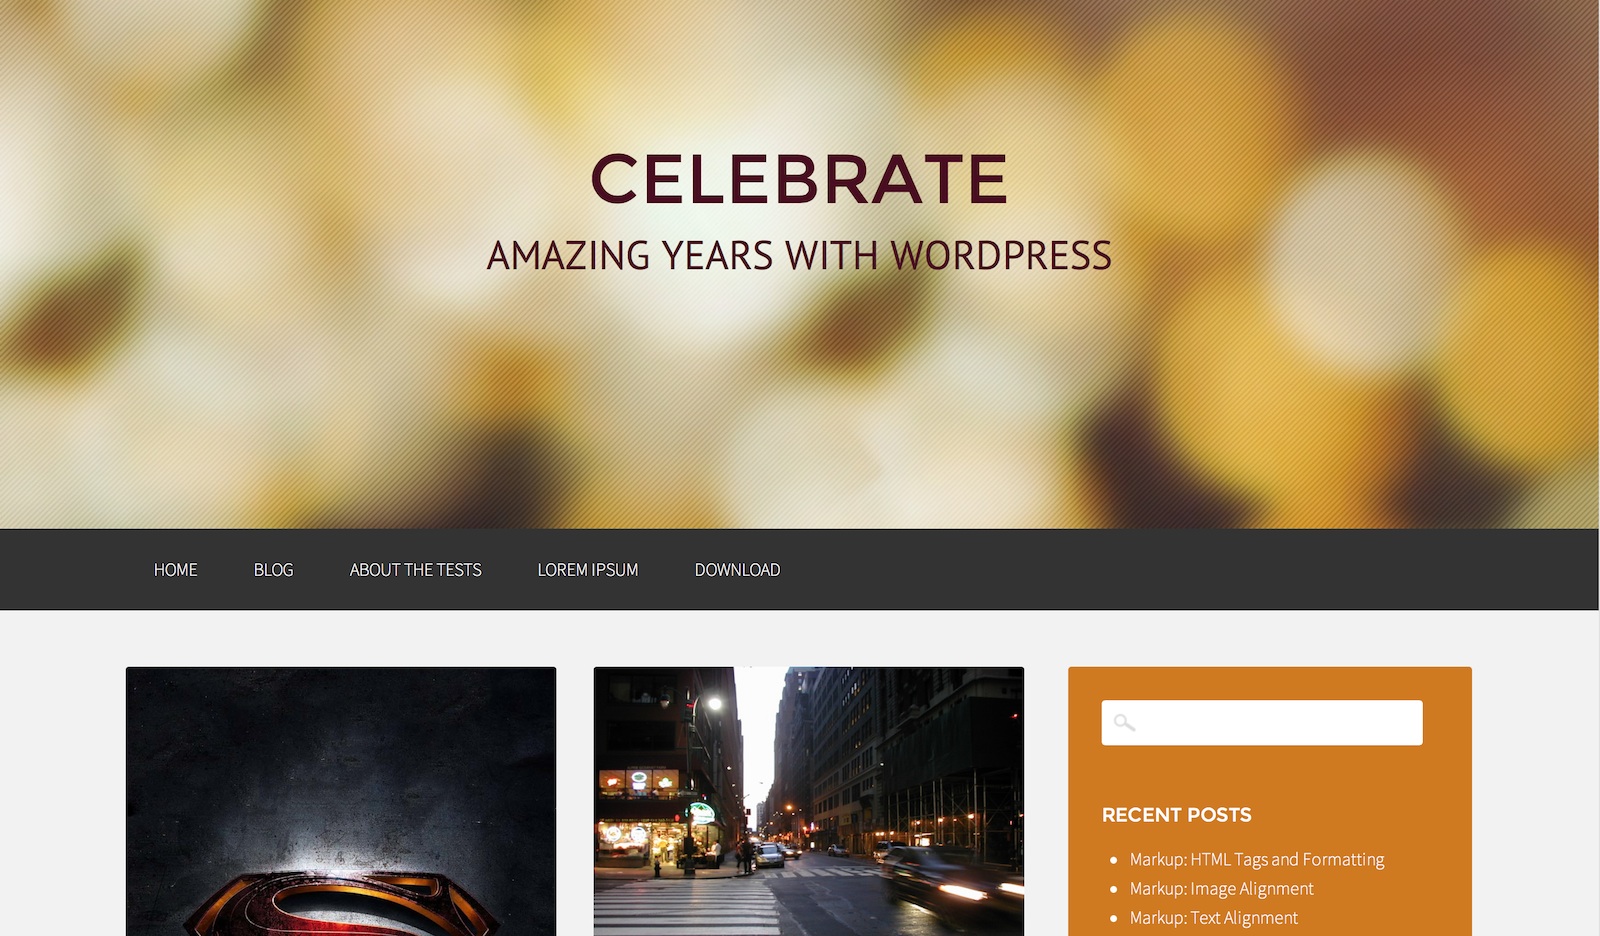The width and height of the screenshot is (1600, 936).
Task: Click the Amazing Years With WordPress tagline
Action: 799,256
